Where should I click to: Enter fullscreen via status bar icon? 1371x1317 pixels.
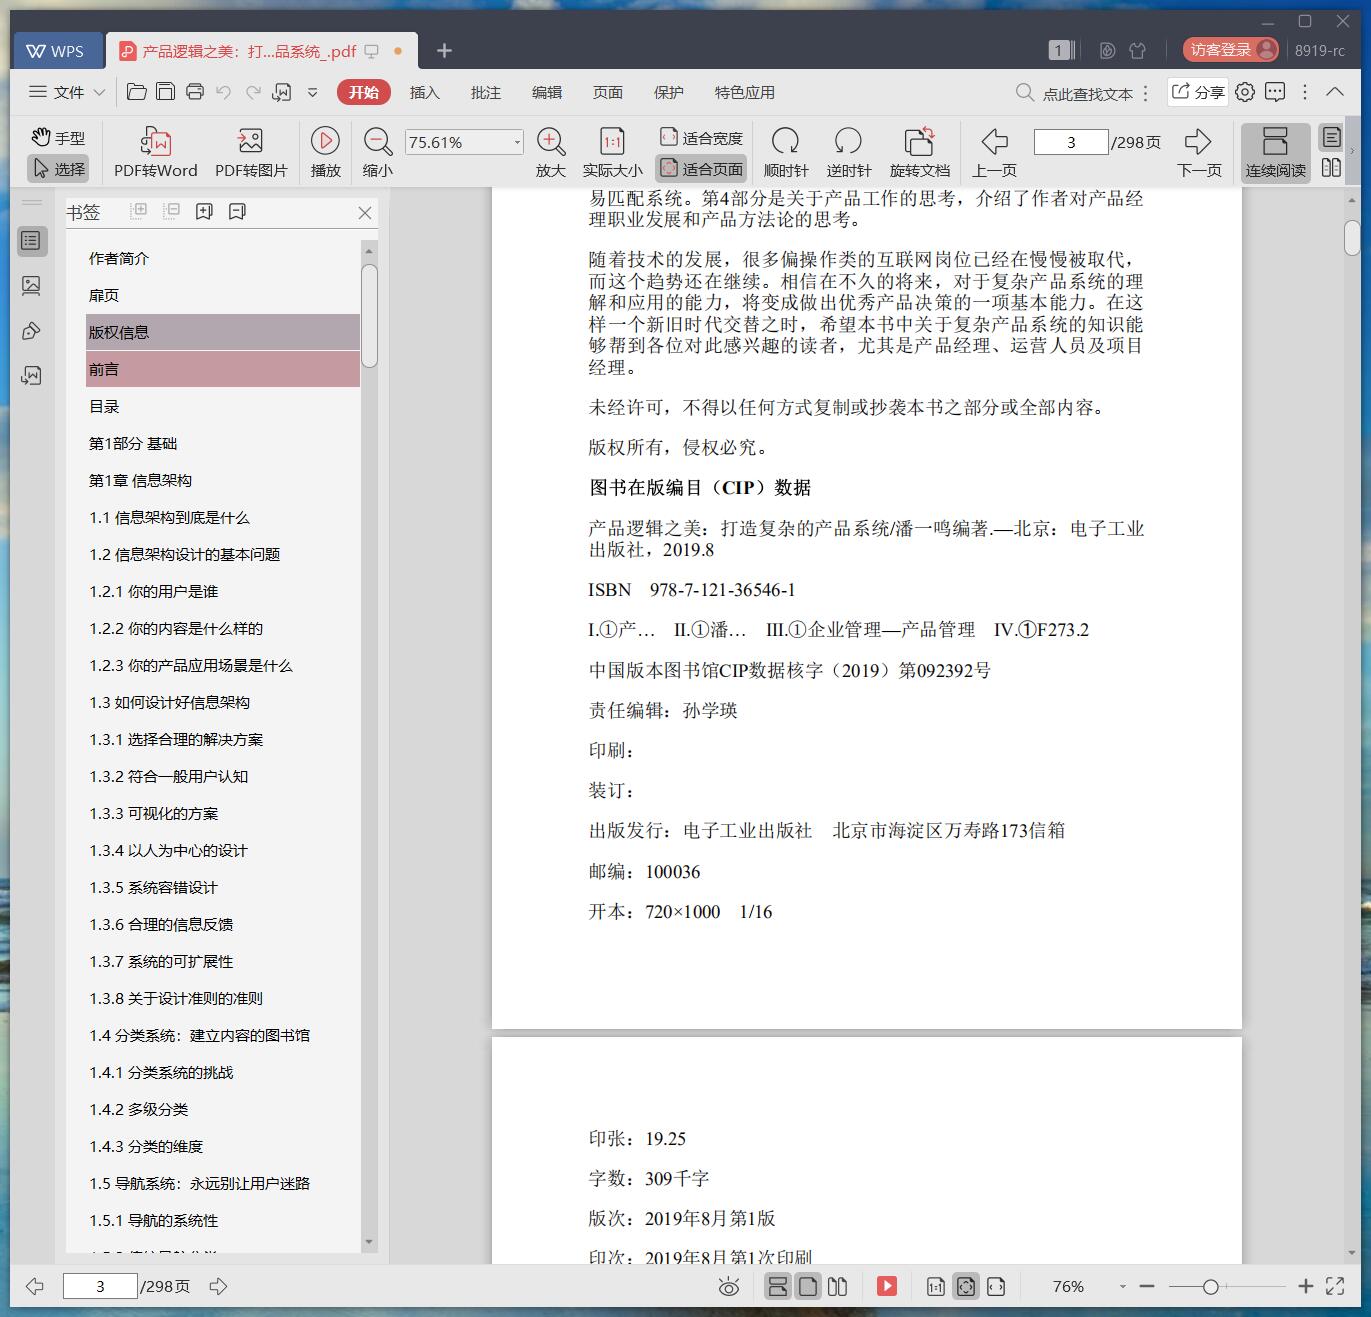tap(1335, 1287)
